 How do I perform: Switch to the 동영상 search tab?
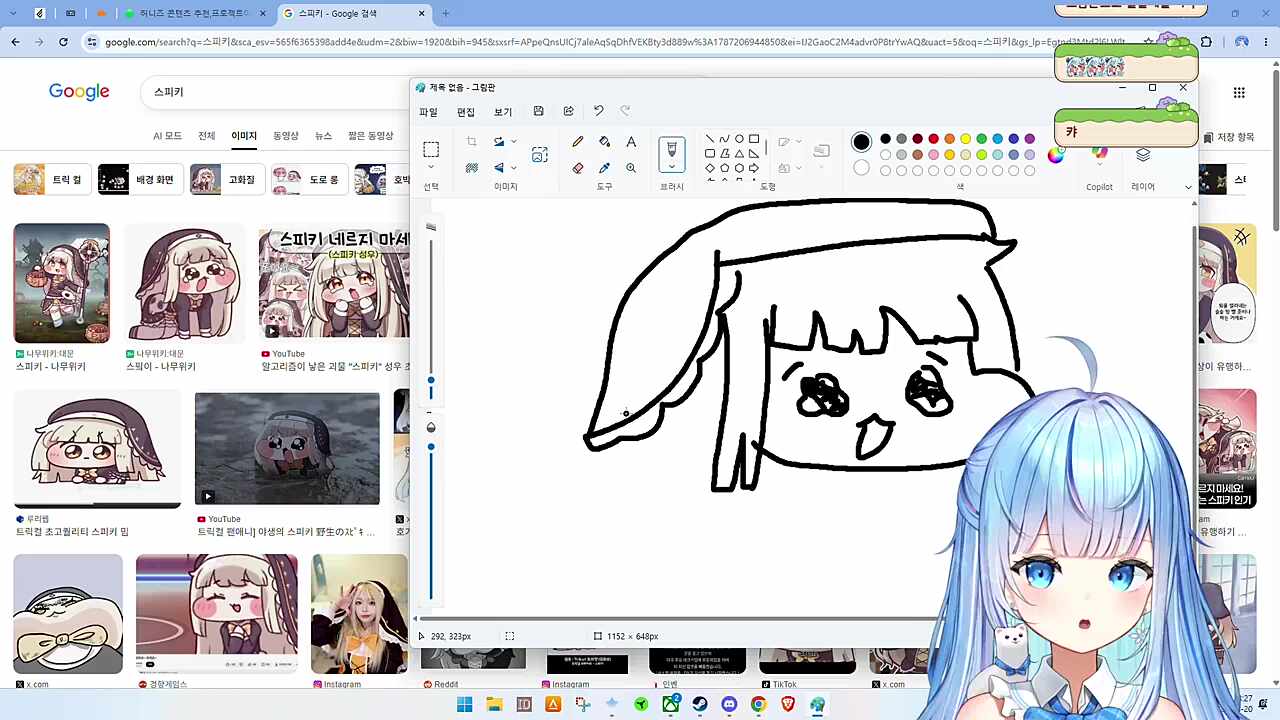point(286,136)
